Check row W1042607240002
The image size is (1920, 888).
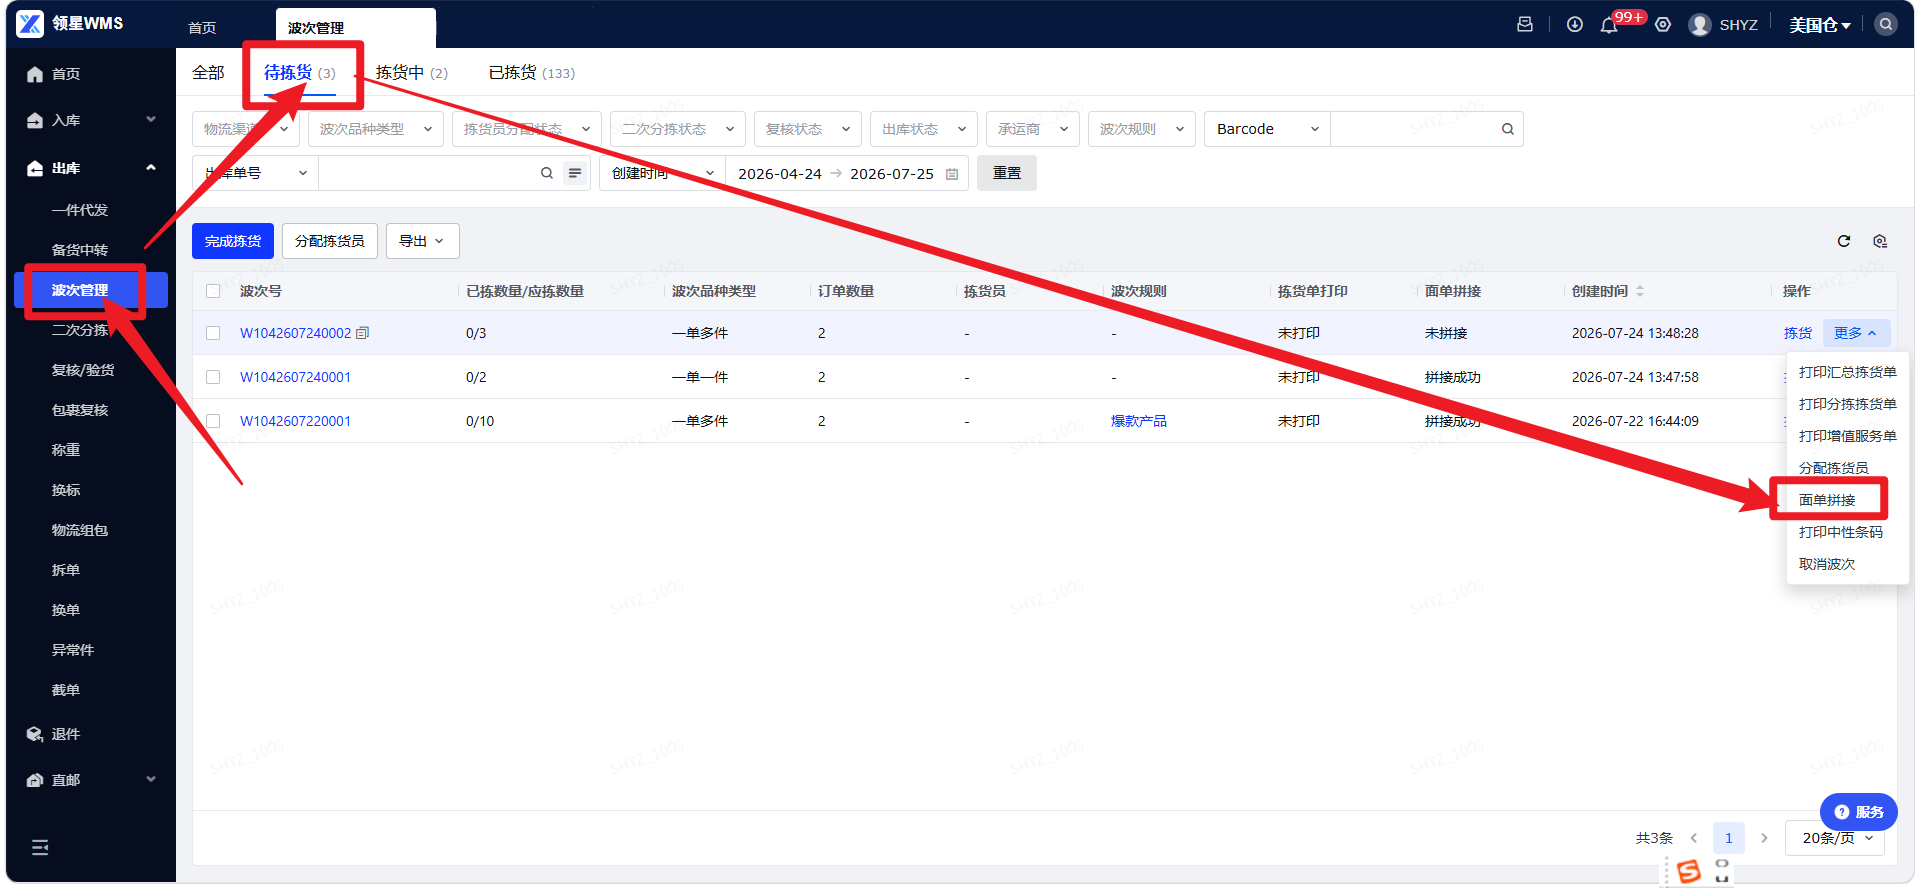213,333
